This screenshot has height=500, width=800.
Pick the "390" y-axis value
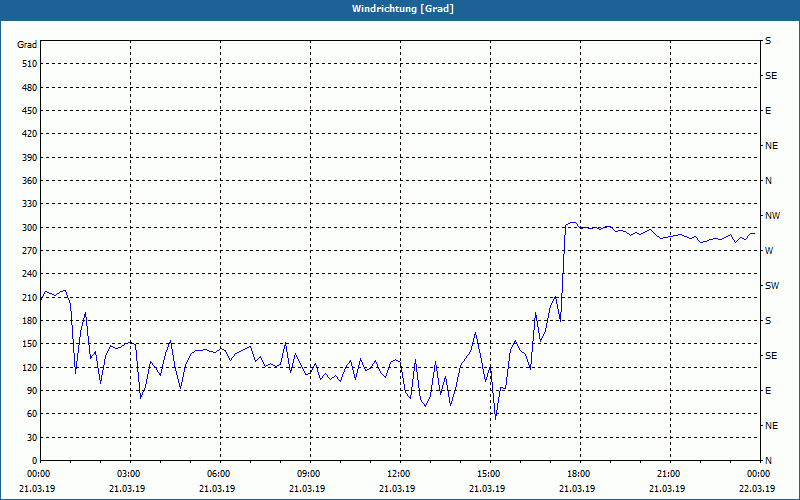point(30,158)
